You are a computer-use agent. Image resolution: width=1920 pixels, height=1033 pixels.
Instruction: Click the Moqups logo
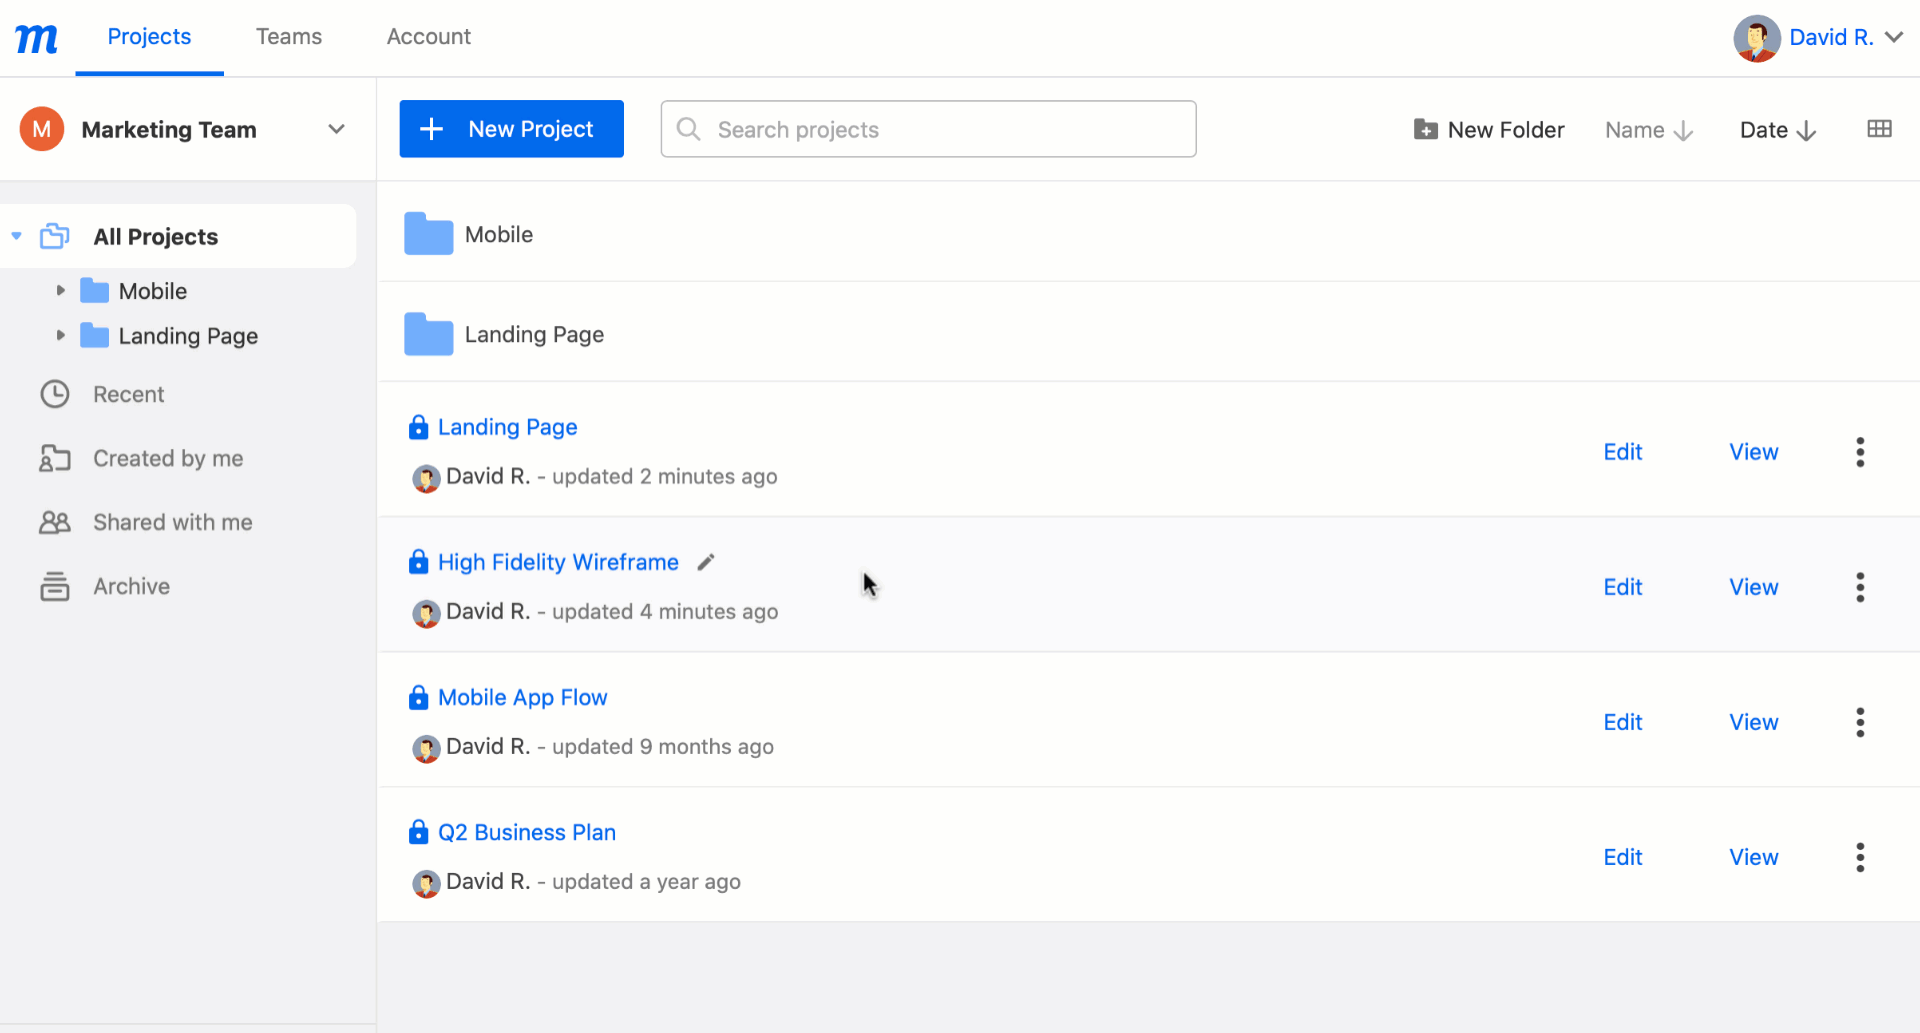[x=36, y=37]
